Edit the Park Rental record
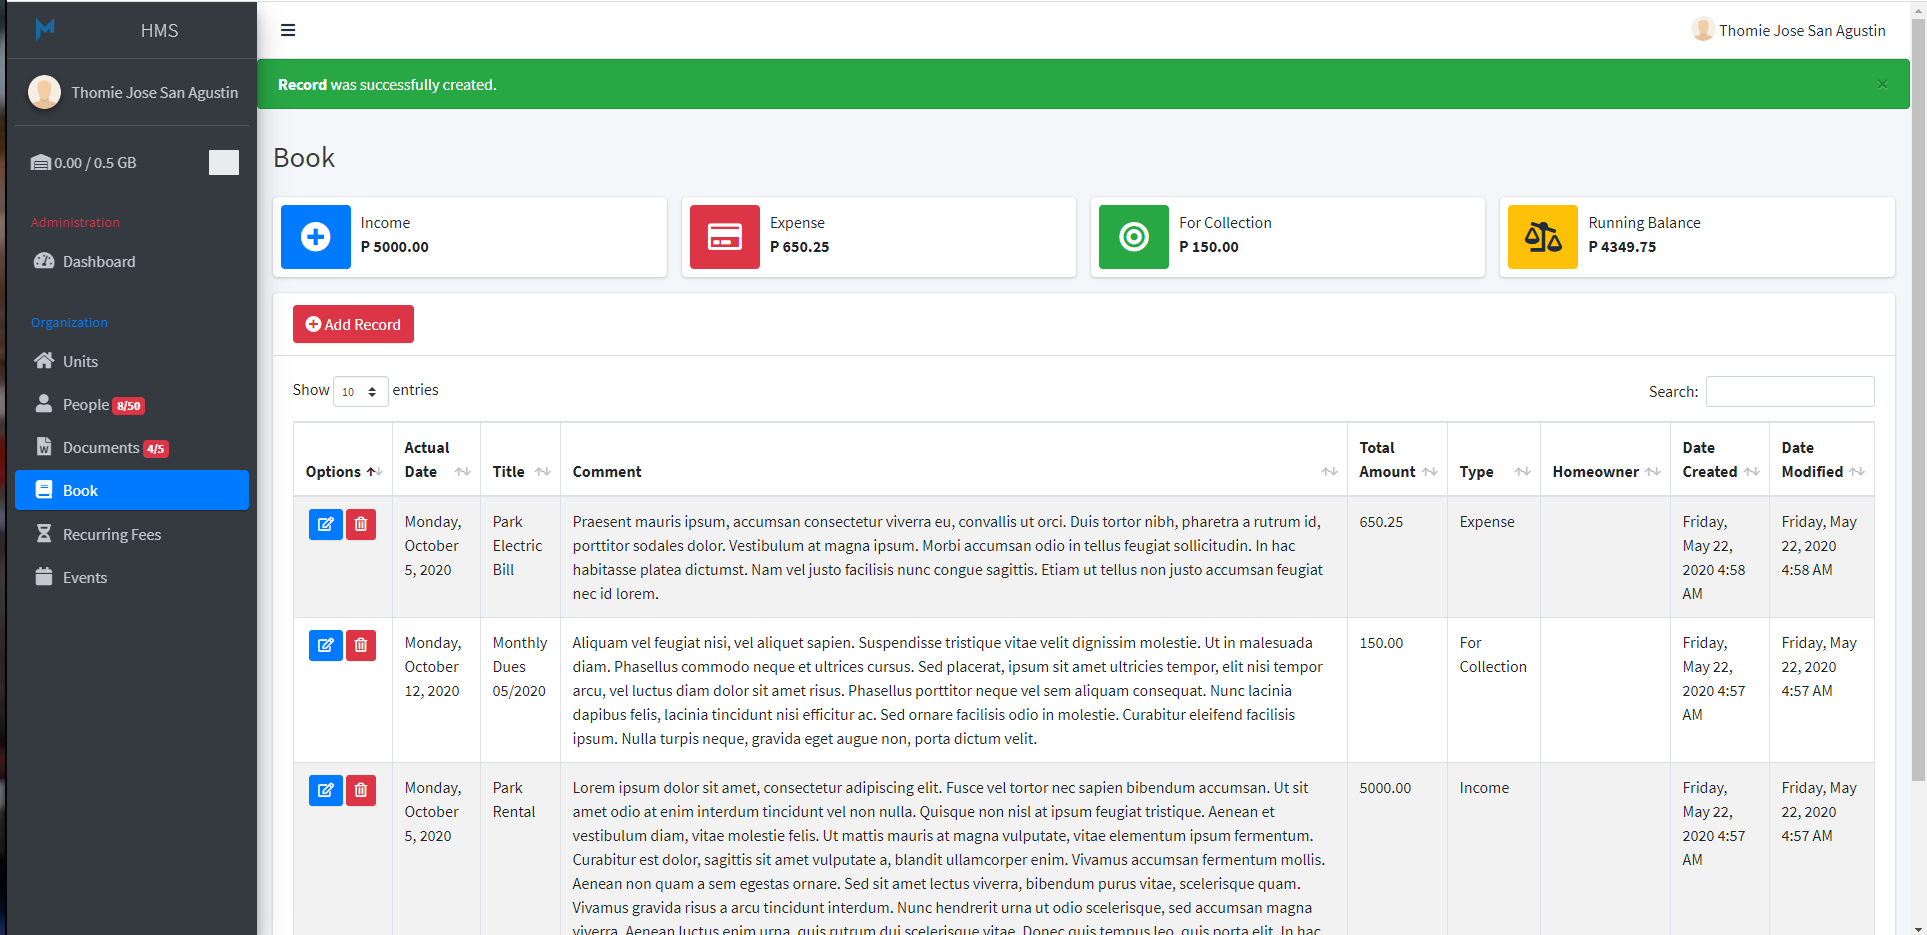Image resolution: width=1927 pixels, height=935 pixels. coord(325,790)
